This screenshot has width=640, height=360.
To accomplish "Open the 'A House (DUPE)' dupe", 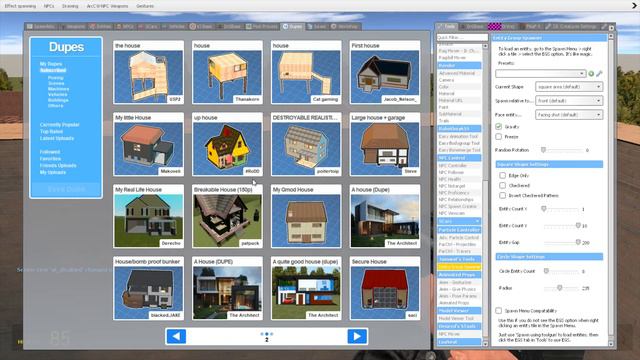I will point(227,288).
